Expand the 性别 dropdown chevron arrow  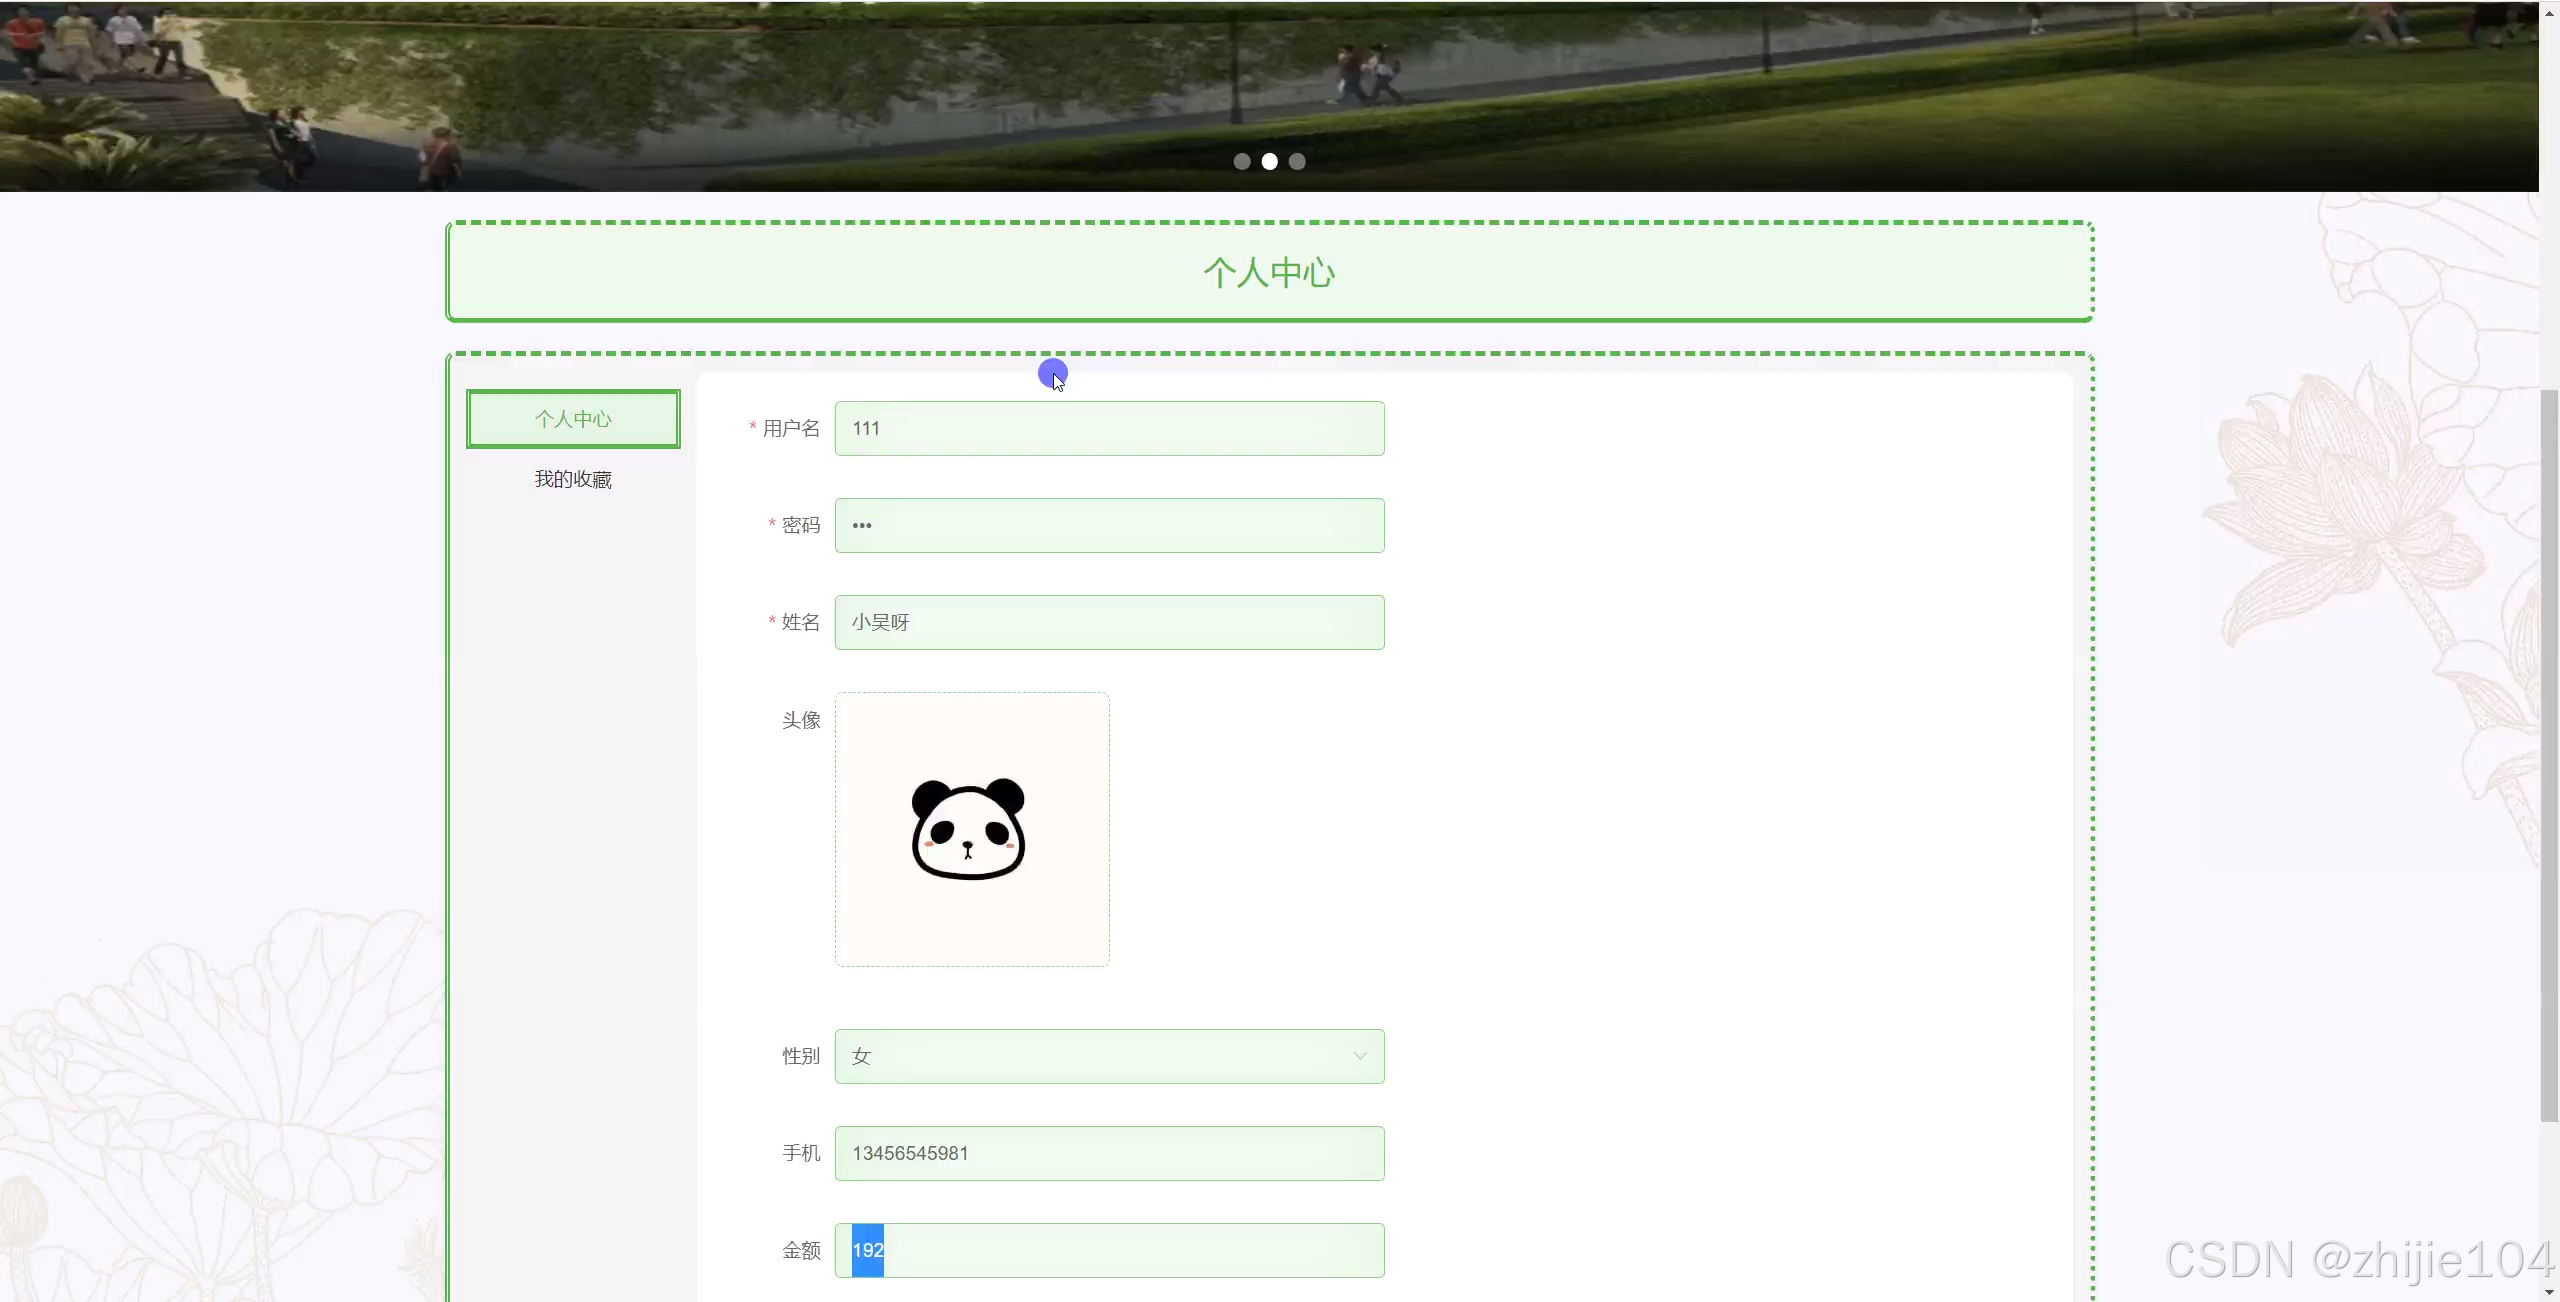1359,1056
